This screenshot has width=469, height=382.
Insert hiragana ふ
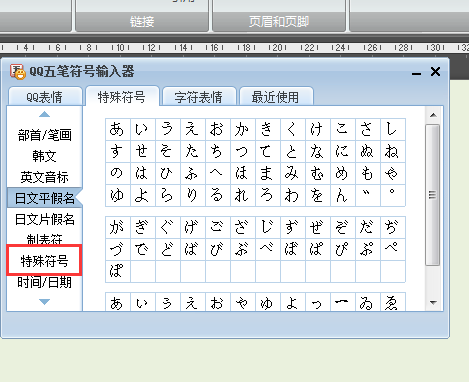[193, 173]
